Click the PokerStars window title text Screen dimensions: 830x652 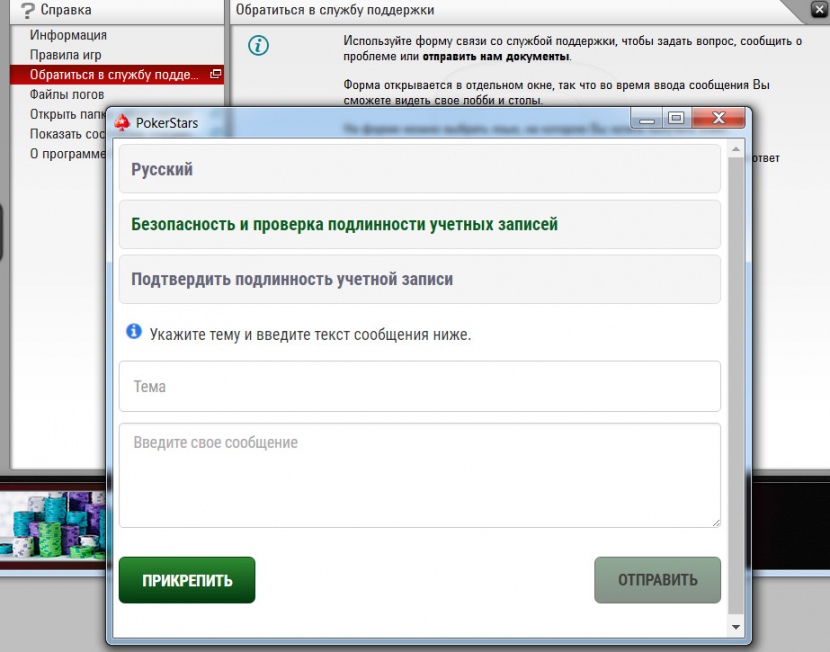point(167,123)
